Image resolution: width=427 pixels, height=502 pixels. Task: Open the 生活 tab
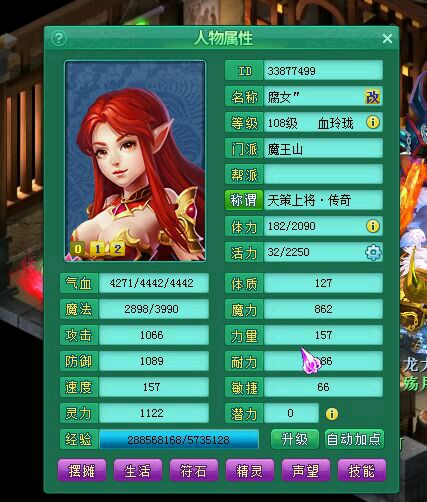(x=138, y=470)
